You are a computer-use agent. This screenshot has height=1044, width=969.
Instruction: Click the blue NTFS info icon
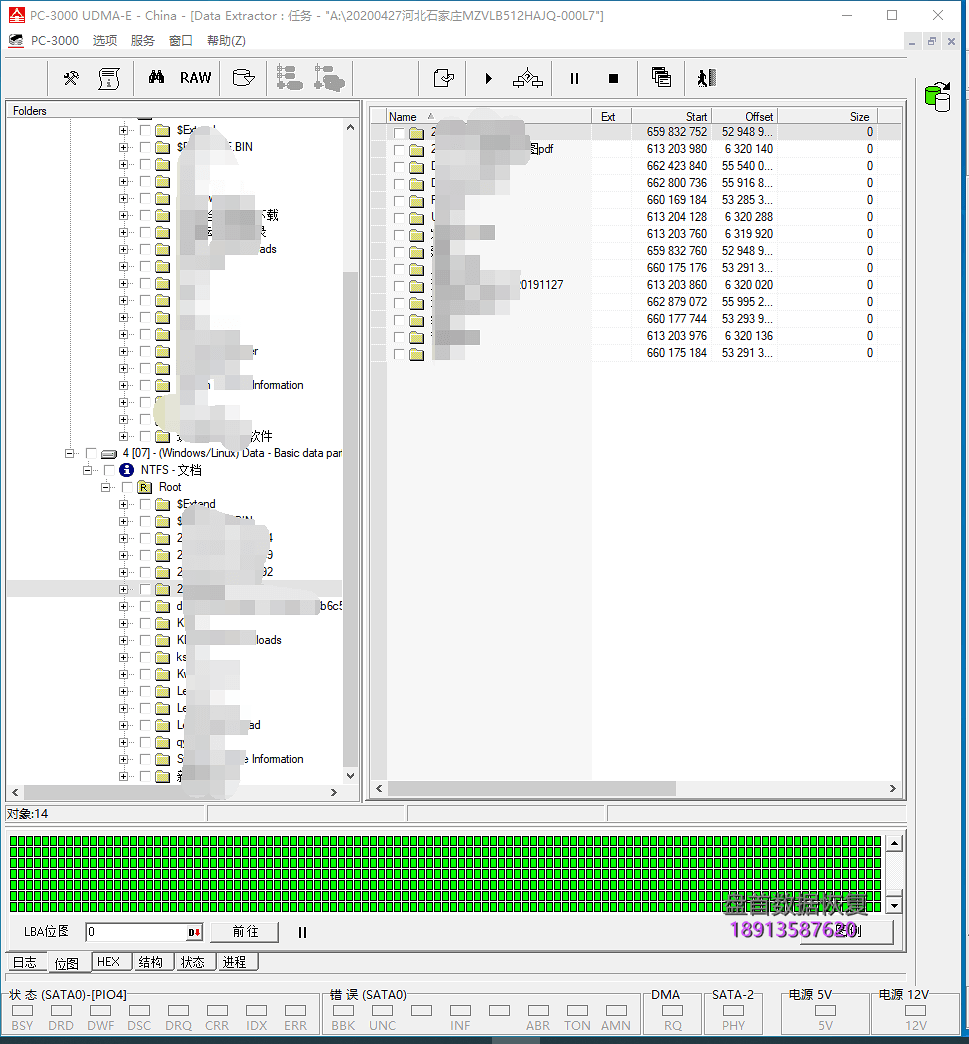click(x=126, y=470)
